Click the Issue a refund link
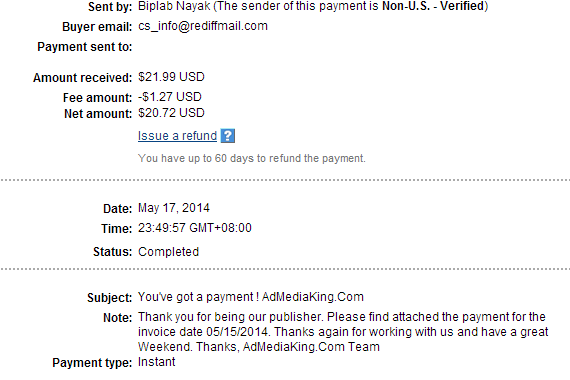The image size is (570, 380). coord(177,136)
